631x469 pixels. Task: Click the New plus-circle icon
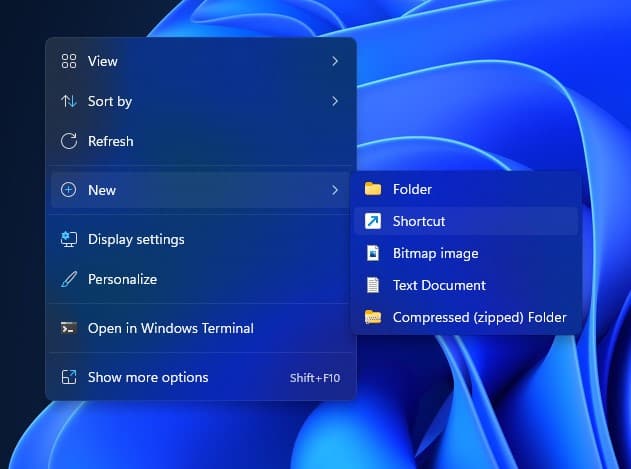coord(68,190)
